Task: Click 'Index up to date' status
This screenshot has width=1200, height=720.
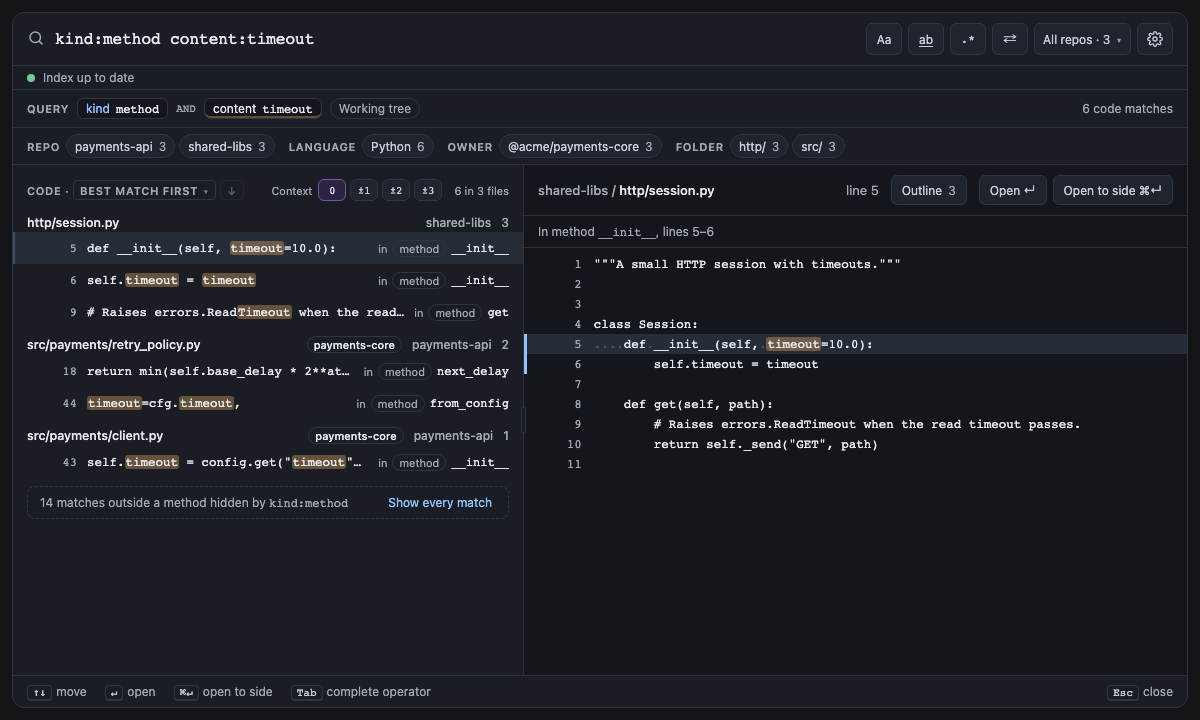Action: pyautogui.click(x=88, y=78)
